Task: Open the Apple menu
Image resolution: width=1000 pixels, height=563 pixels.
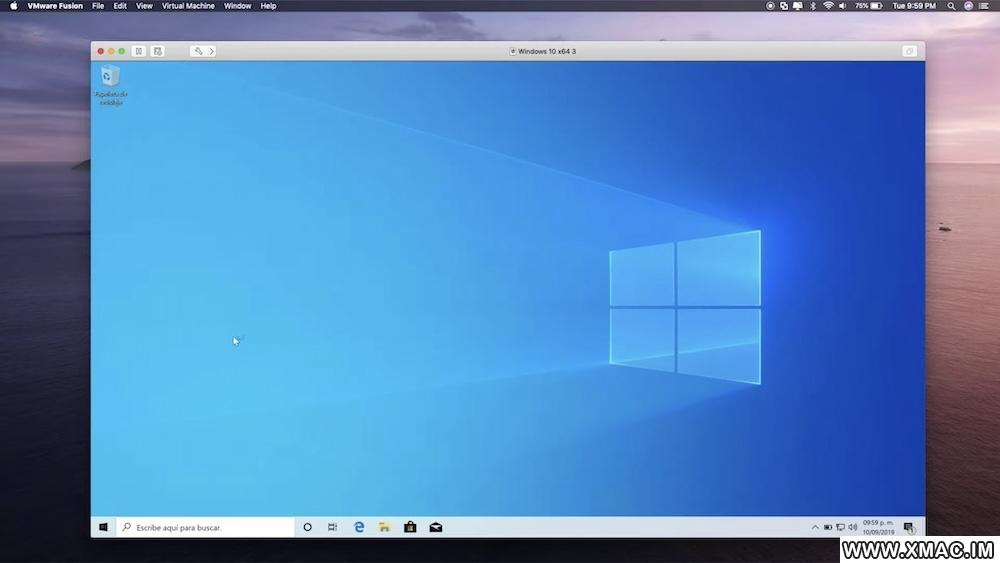Action: click(13, 6)
